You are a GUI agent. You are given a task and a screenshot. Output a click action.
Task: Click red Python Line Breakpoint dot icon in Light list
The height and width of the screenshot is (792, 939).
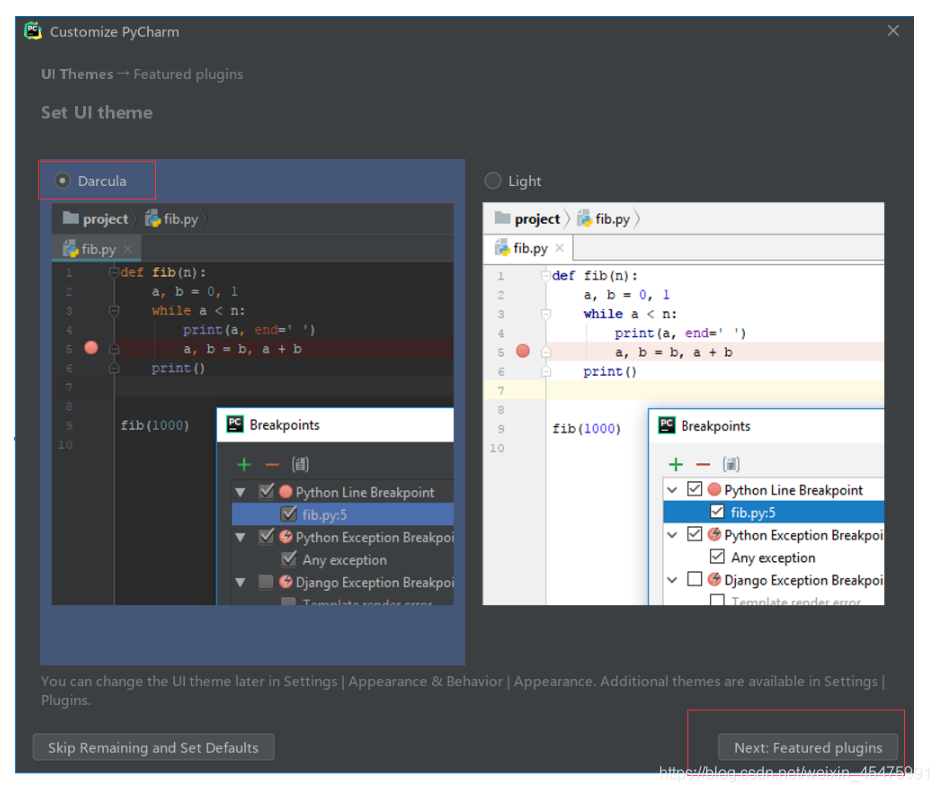click(714, 489)
